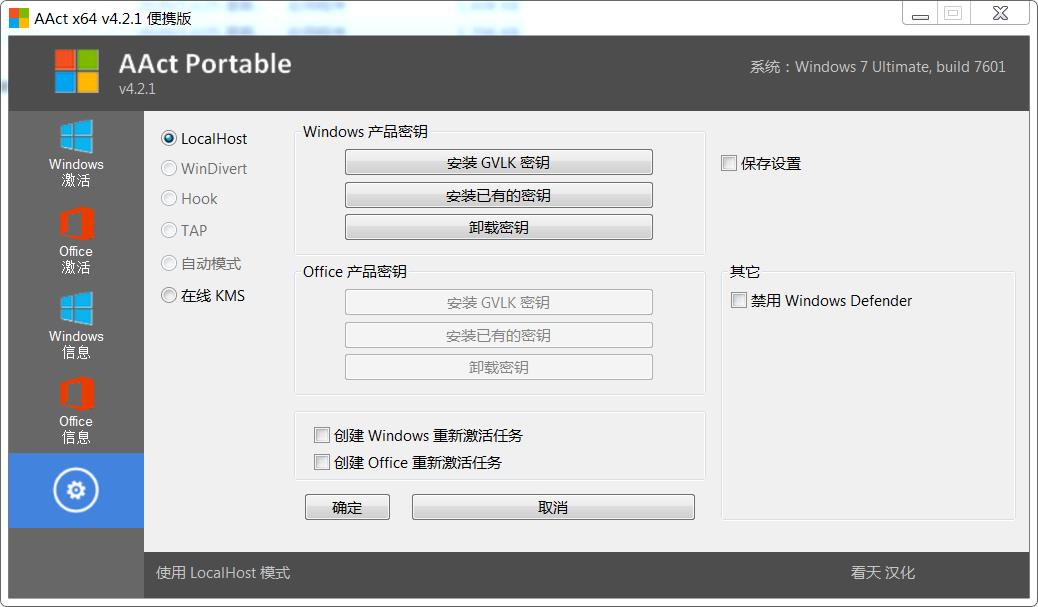The height and width of the screenshot is (607, 1038).
Task: Open Office 激活 panel from sidebar
Action: point(76,238)
